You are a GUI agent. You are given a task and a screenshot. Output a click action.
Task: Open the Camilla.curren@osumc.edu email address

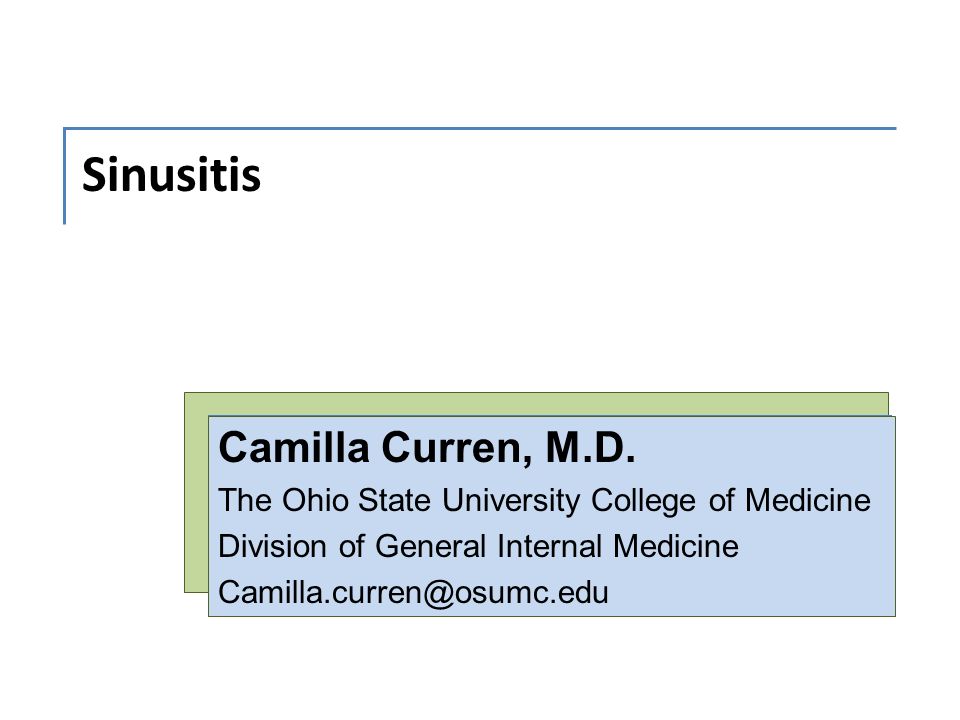pyautogui.click(x=413, y=593)
